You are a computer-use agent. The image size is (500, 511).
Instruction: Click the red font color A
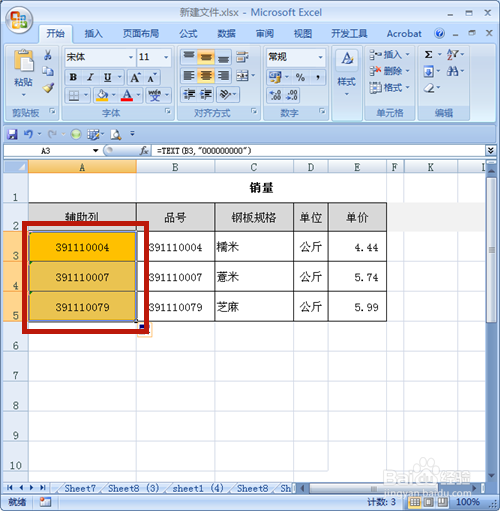coord(127,96)
